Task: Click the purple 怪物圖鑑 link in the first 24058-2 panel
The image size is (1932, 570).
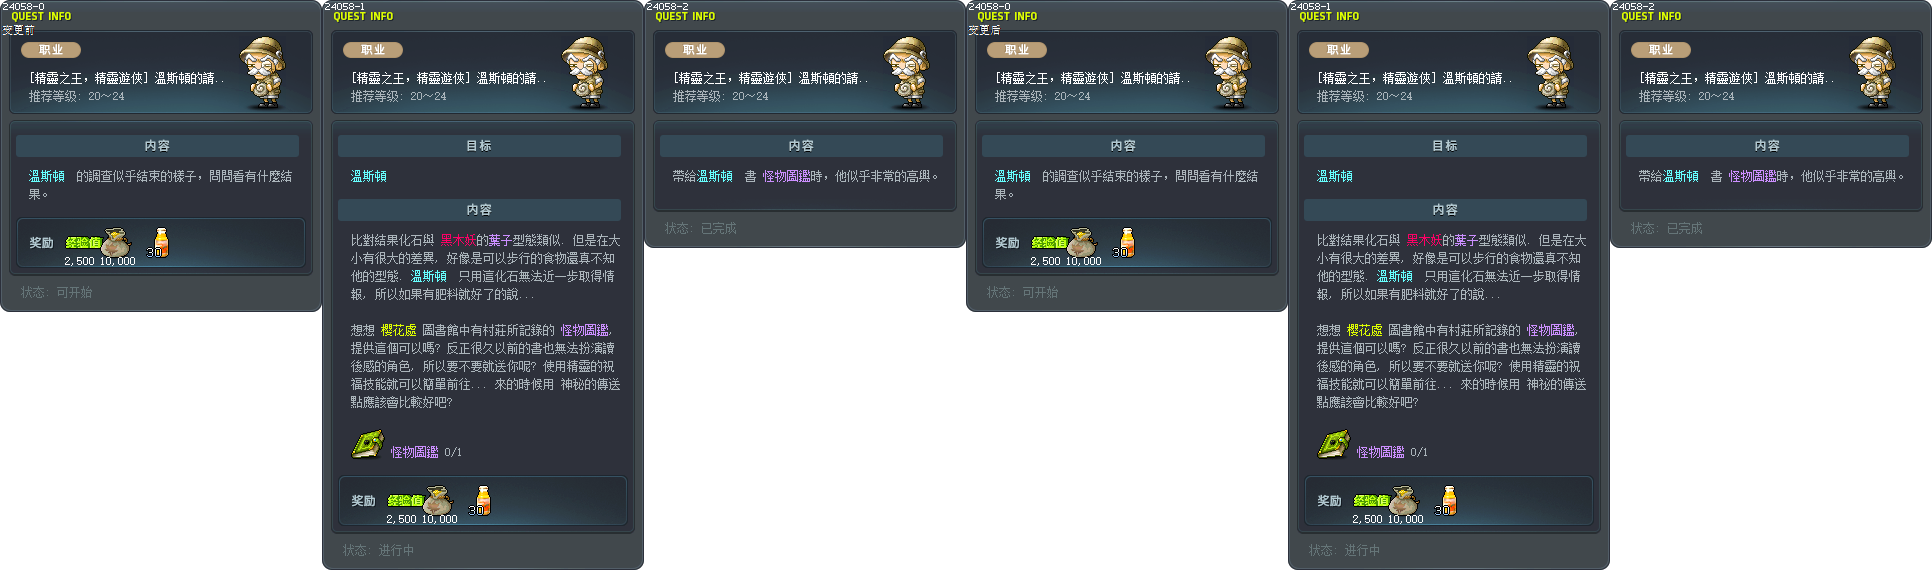Action: tap(787, 176)
